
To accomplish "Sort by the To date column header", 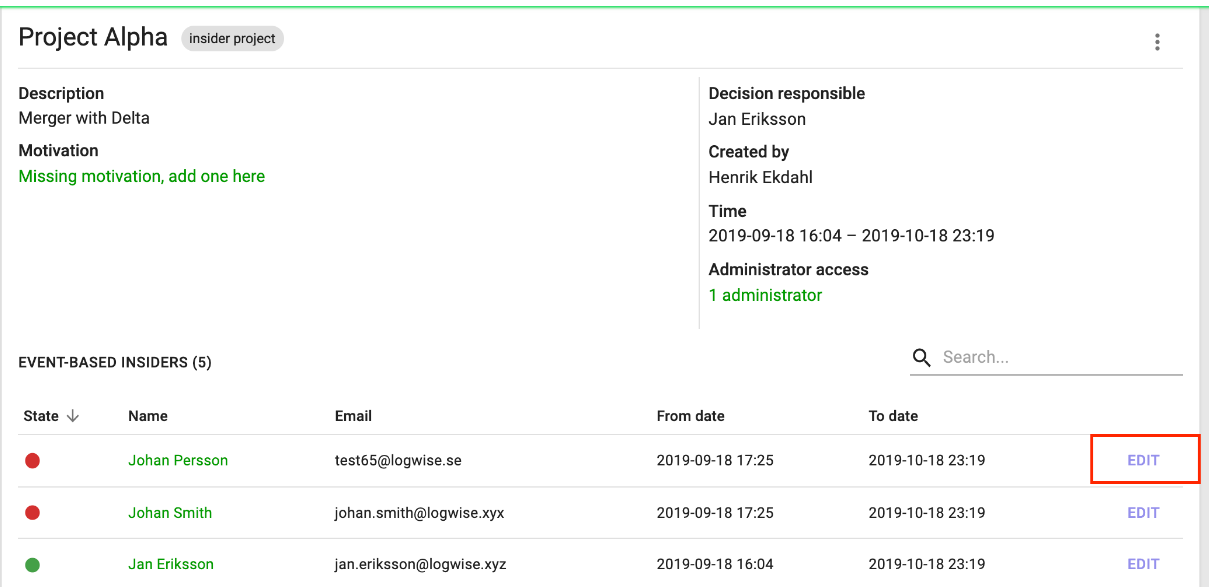I will [893, 416].
